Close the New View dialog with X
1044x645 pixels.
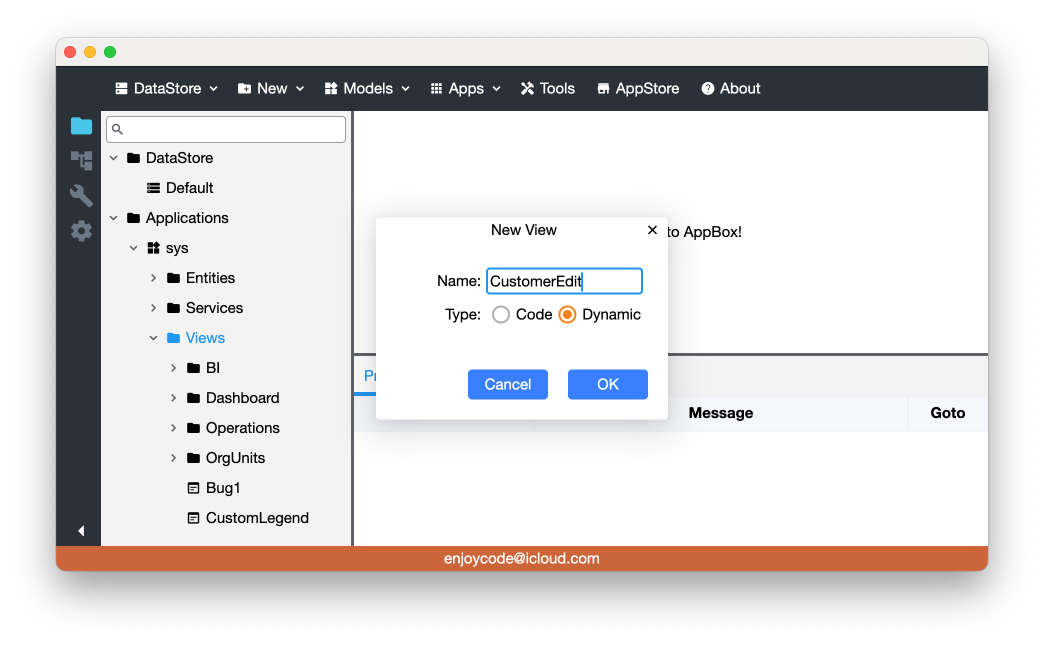tap(652, 230)
